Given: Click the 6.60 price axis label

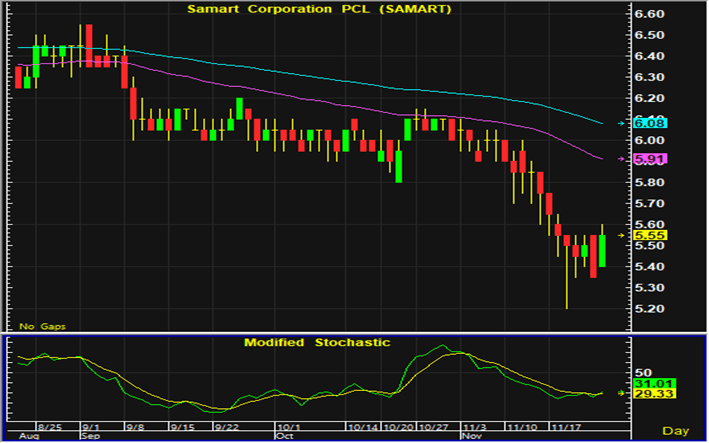Looking at the screenshot, I should pos(650,14).
